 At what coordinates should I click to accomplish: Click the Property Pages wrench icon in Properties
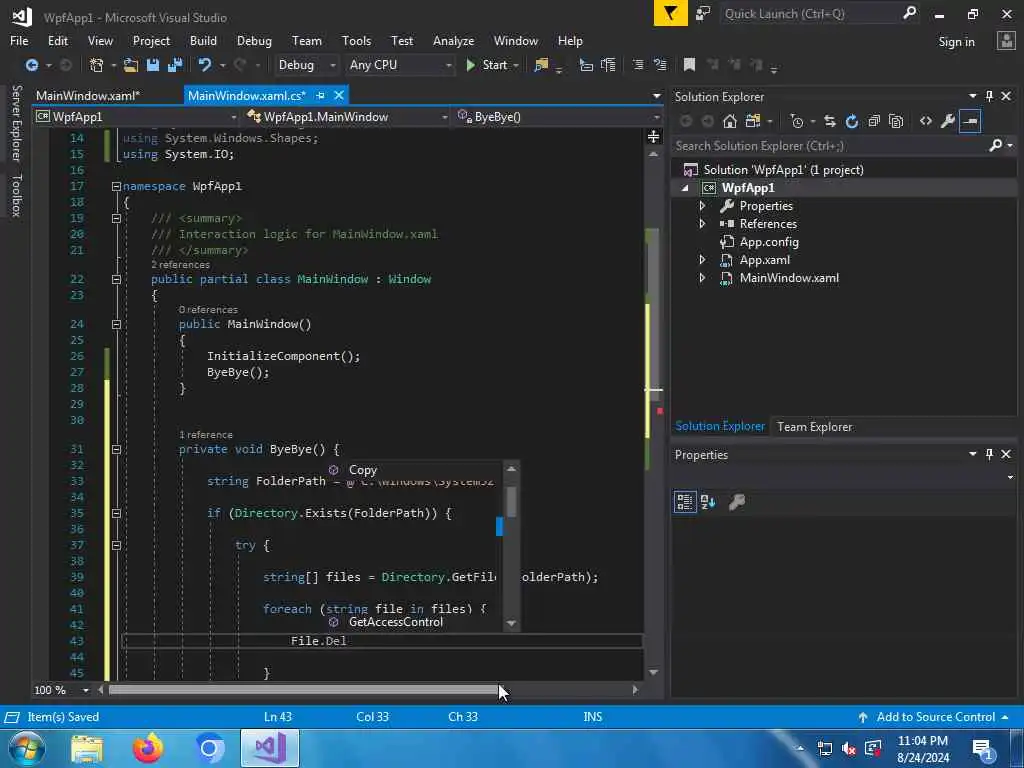click(737, 502)
